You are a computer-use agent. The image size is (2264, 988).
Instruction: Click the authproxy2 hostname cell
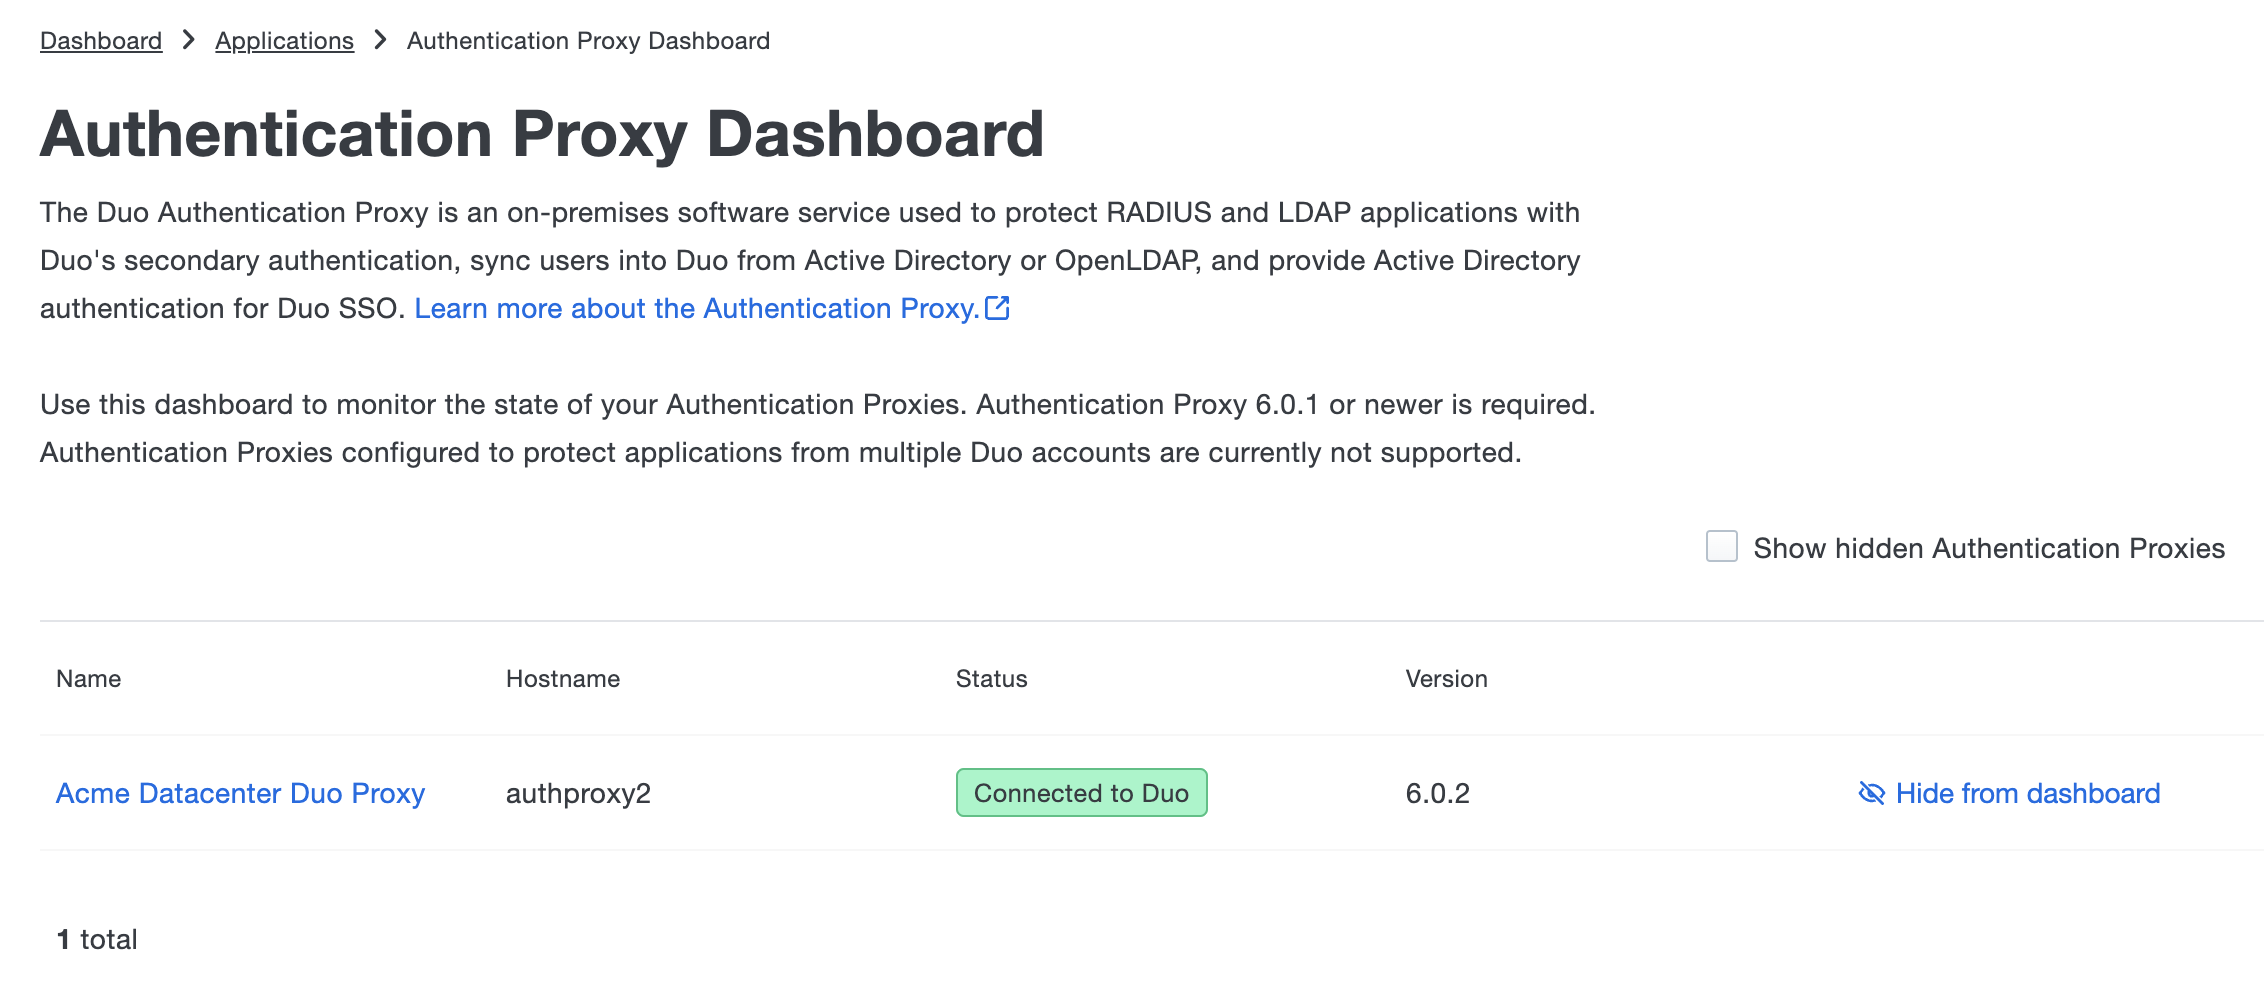(578, 793)
